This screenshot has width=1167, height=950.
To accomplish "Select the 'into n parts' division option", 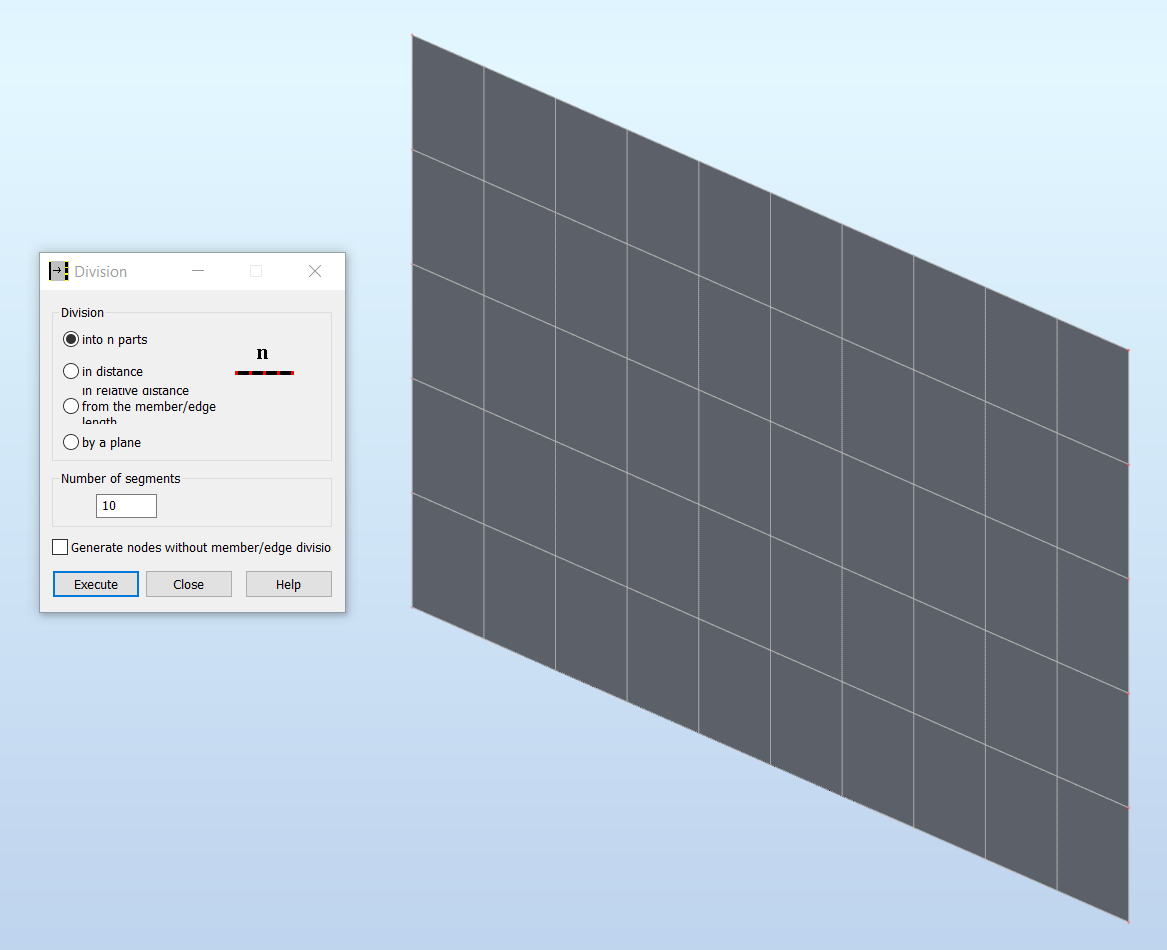I will pos(71,339).
